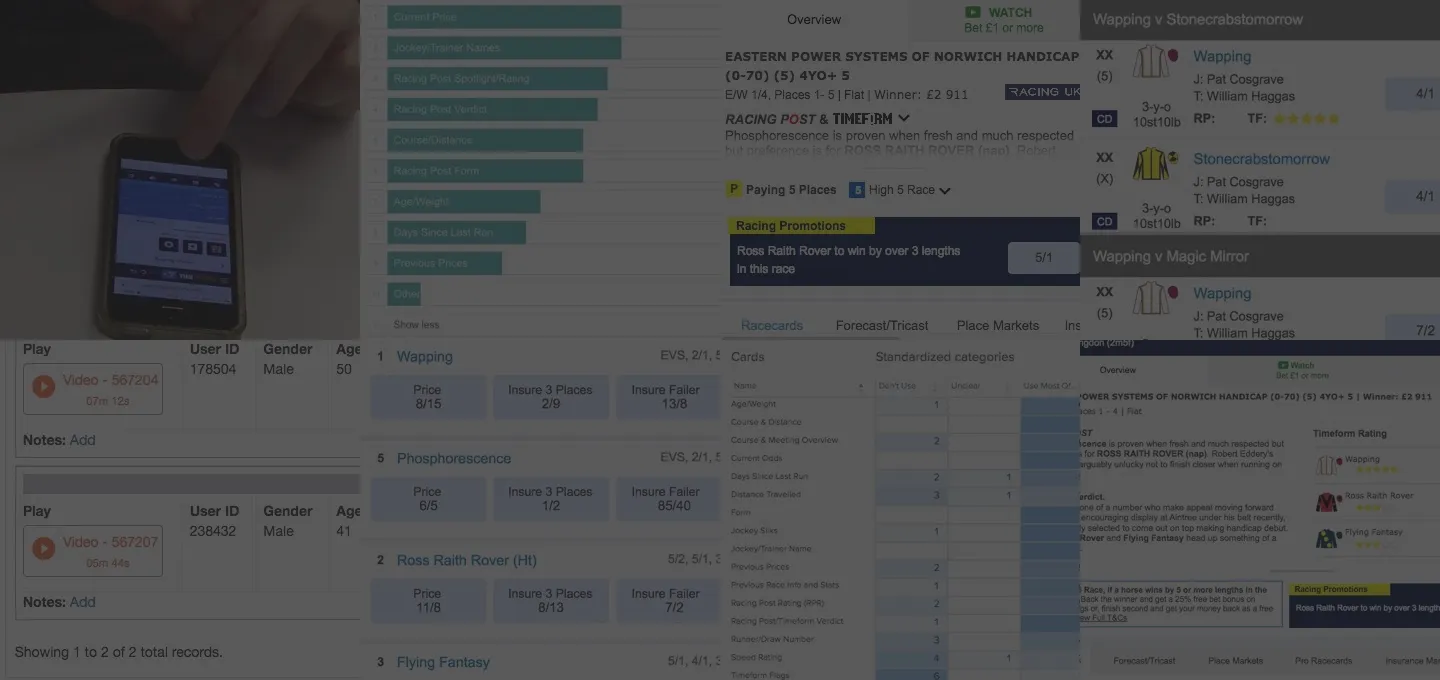Click the green WATCH video icon
Image resolution: width=1440 pixels, height=680 pixels.
[973, 13]
